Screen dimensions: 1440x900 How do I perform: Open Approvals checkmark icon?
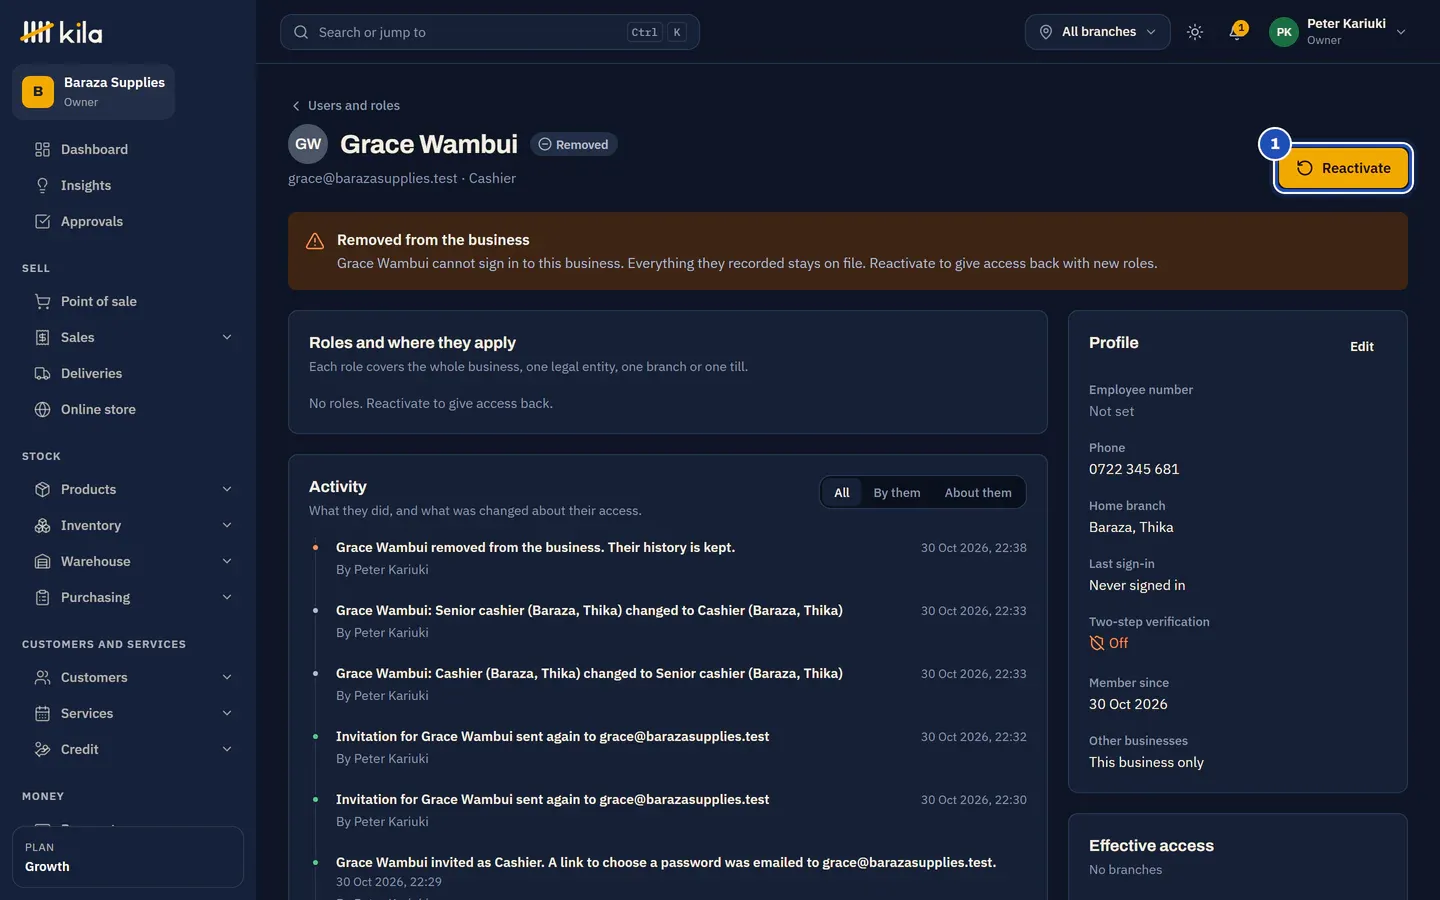pyautogui.click(x=42, y=222)
